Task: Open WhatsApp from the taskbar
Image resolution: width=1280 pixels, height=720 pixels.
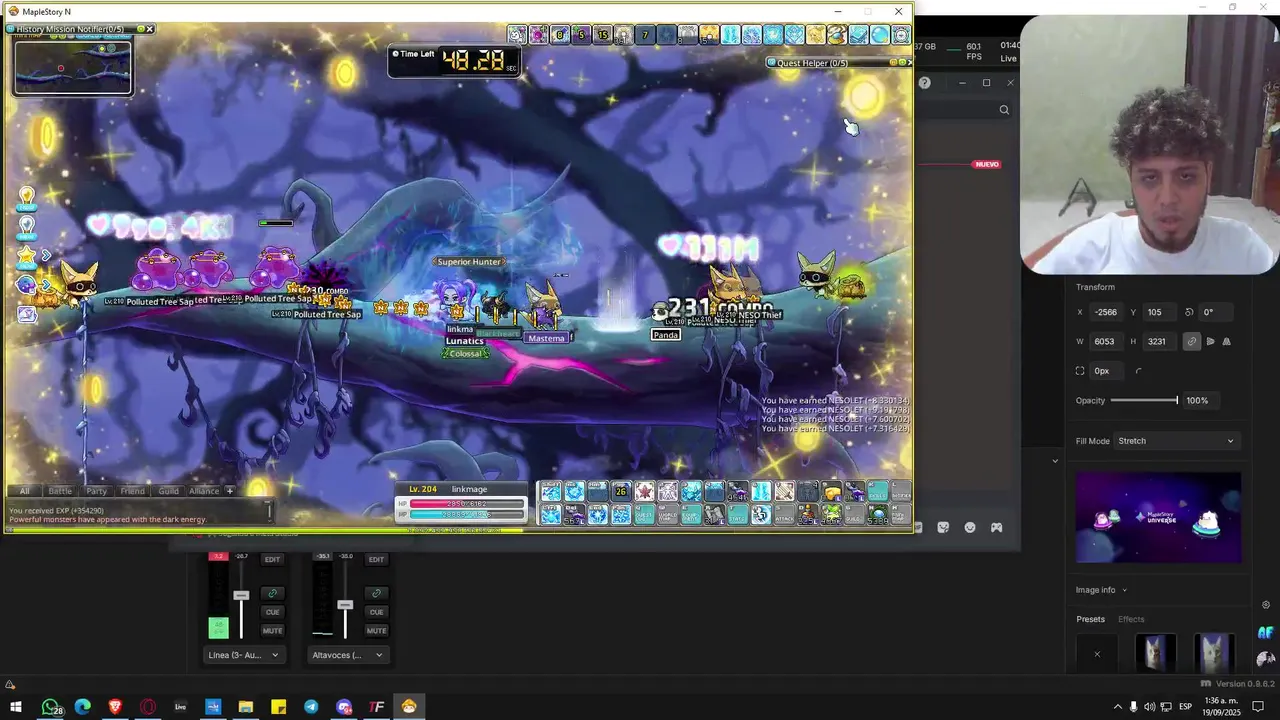Action: (50, 707)
